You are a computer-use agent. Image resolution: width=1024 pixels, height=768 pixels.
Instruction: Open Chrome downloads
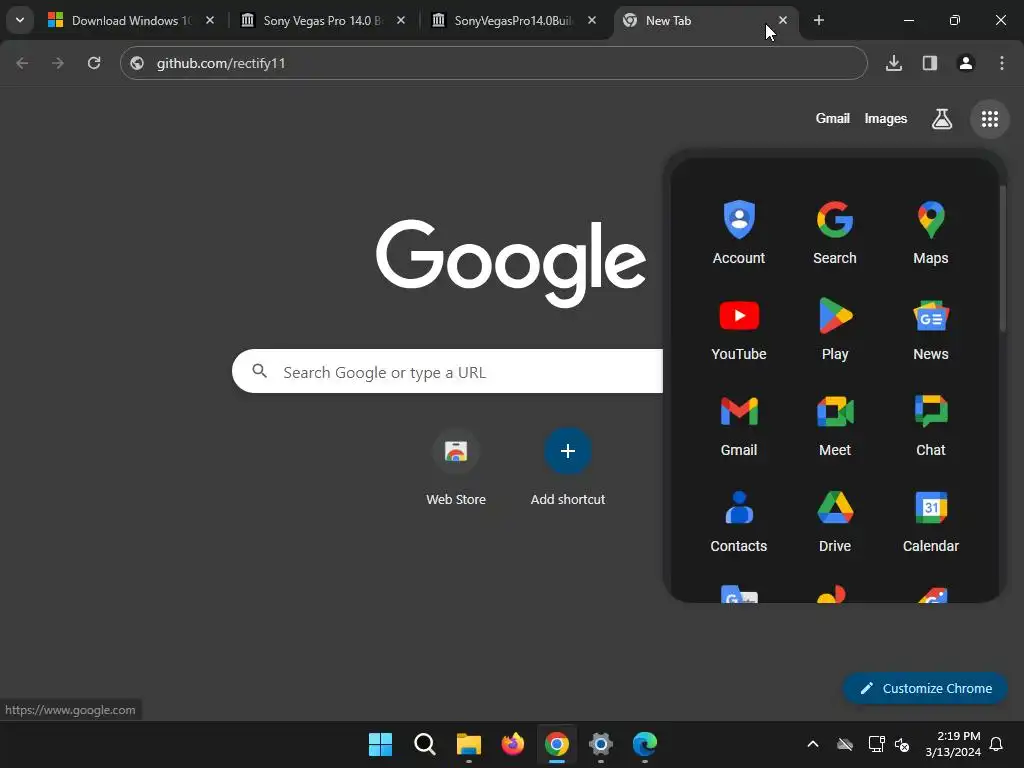click(x=894, y=63)
